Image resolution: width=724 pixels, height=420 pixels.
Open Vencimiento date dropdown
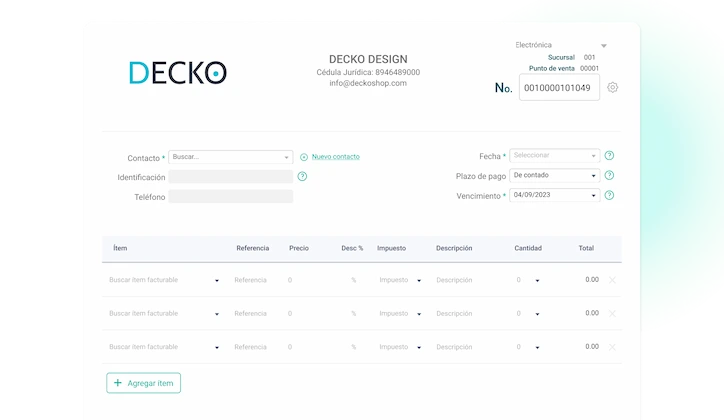(555, 195)
